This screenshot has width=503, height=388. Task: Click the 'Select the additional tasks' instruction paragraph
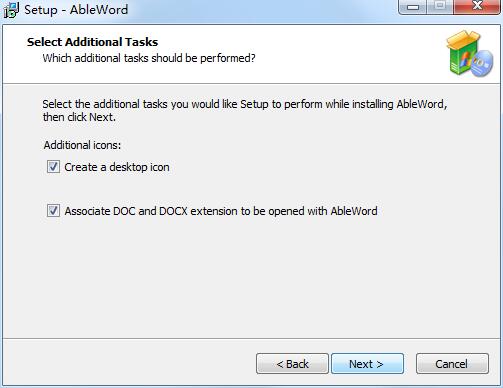245,111
